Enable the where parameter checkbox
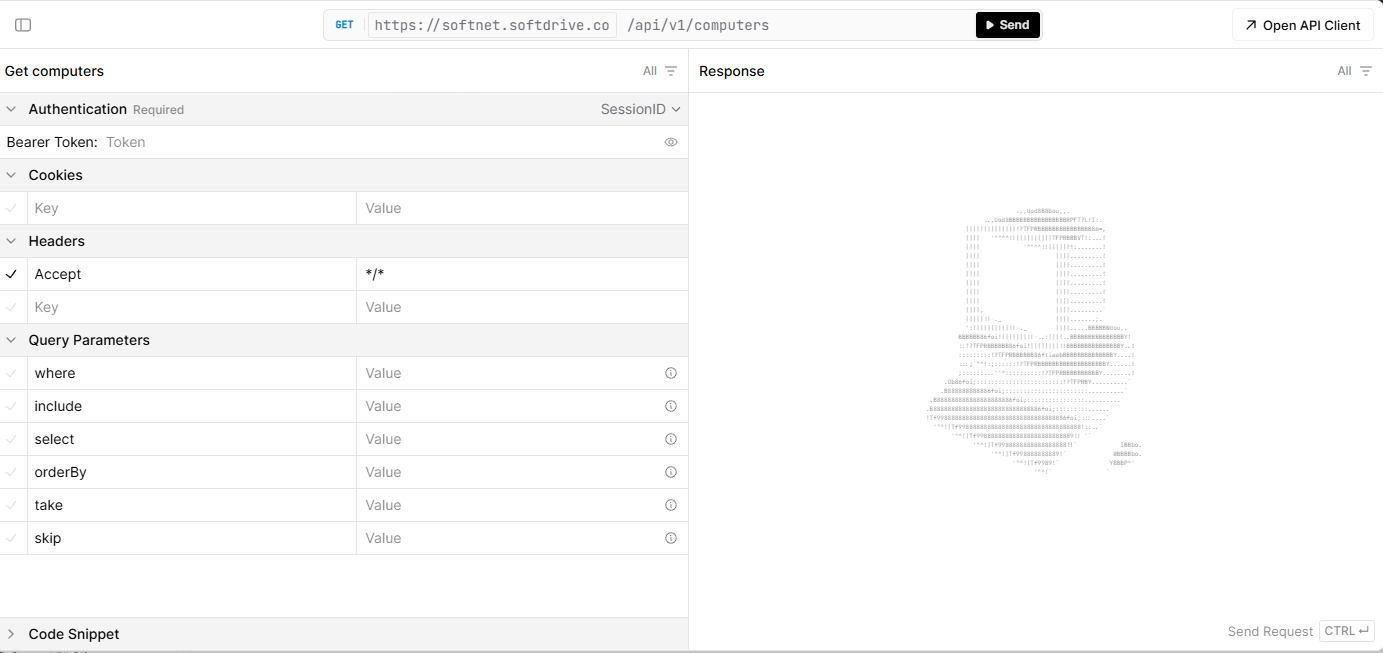The width and height of the screenshot is (1383, 653). click(x=12, y=373)
